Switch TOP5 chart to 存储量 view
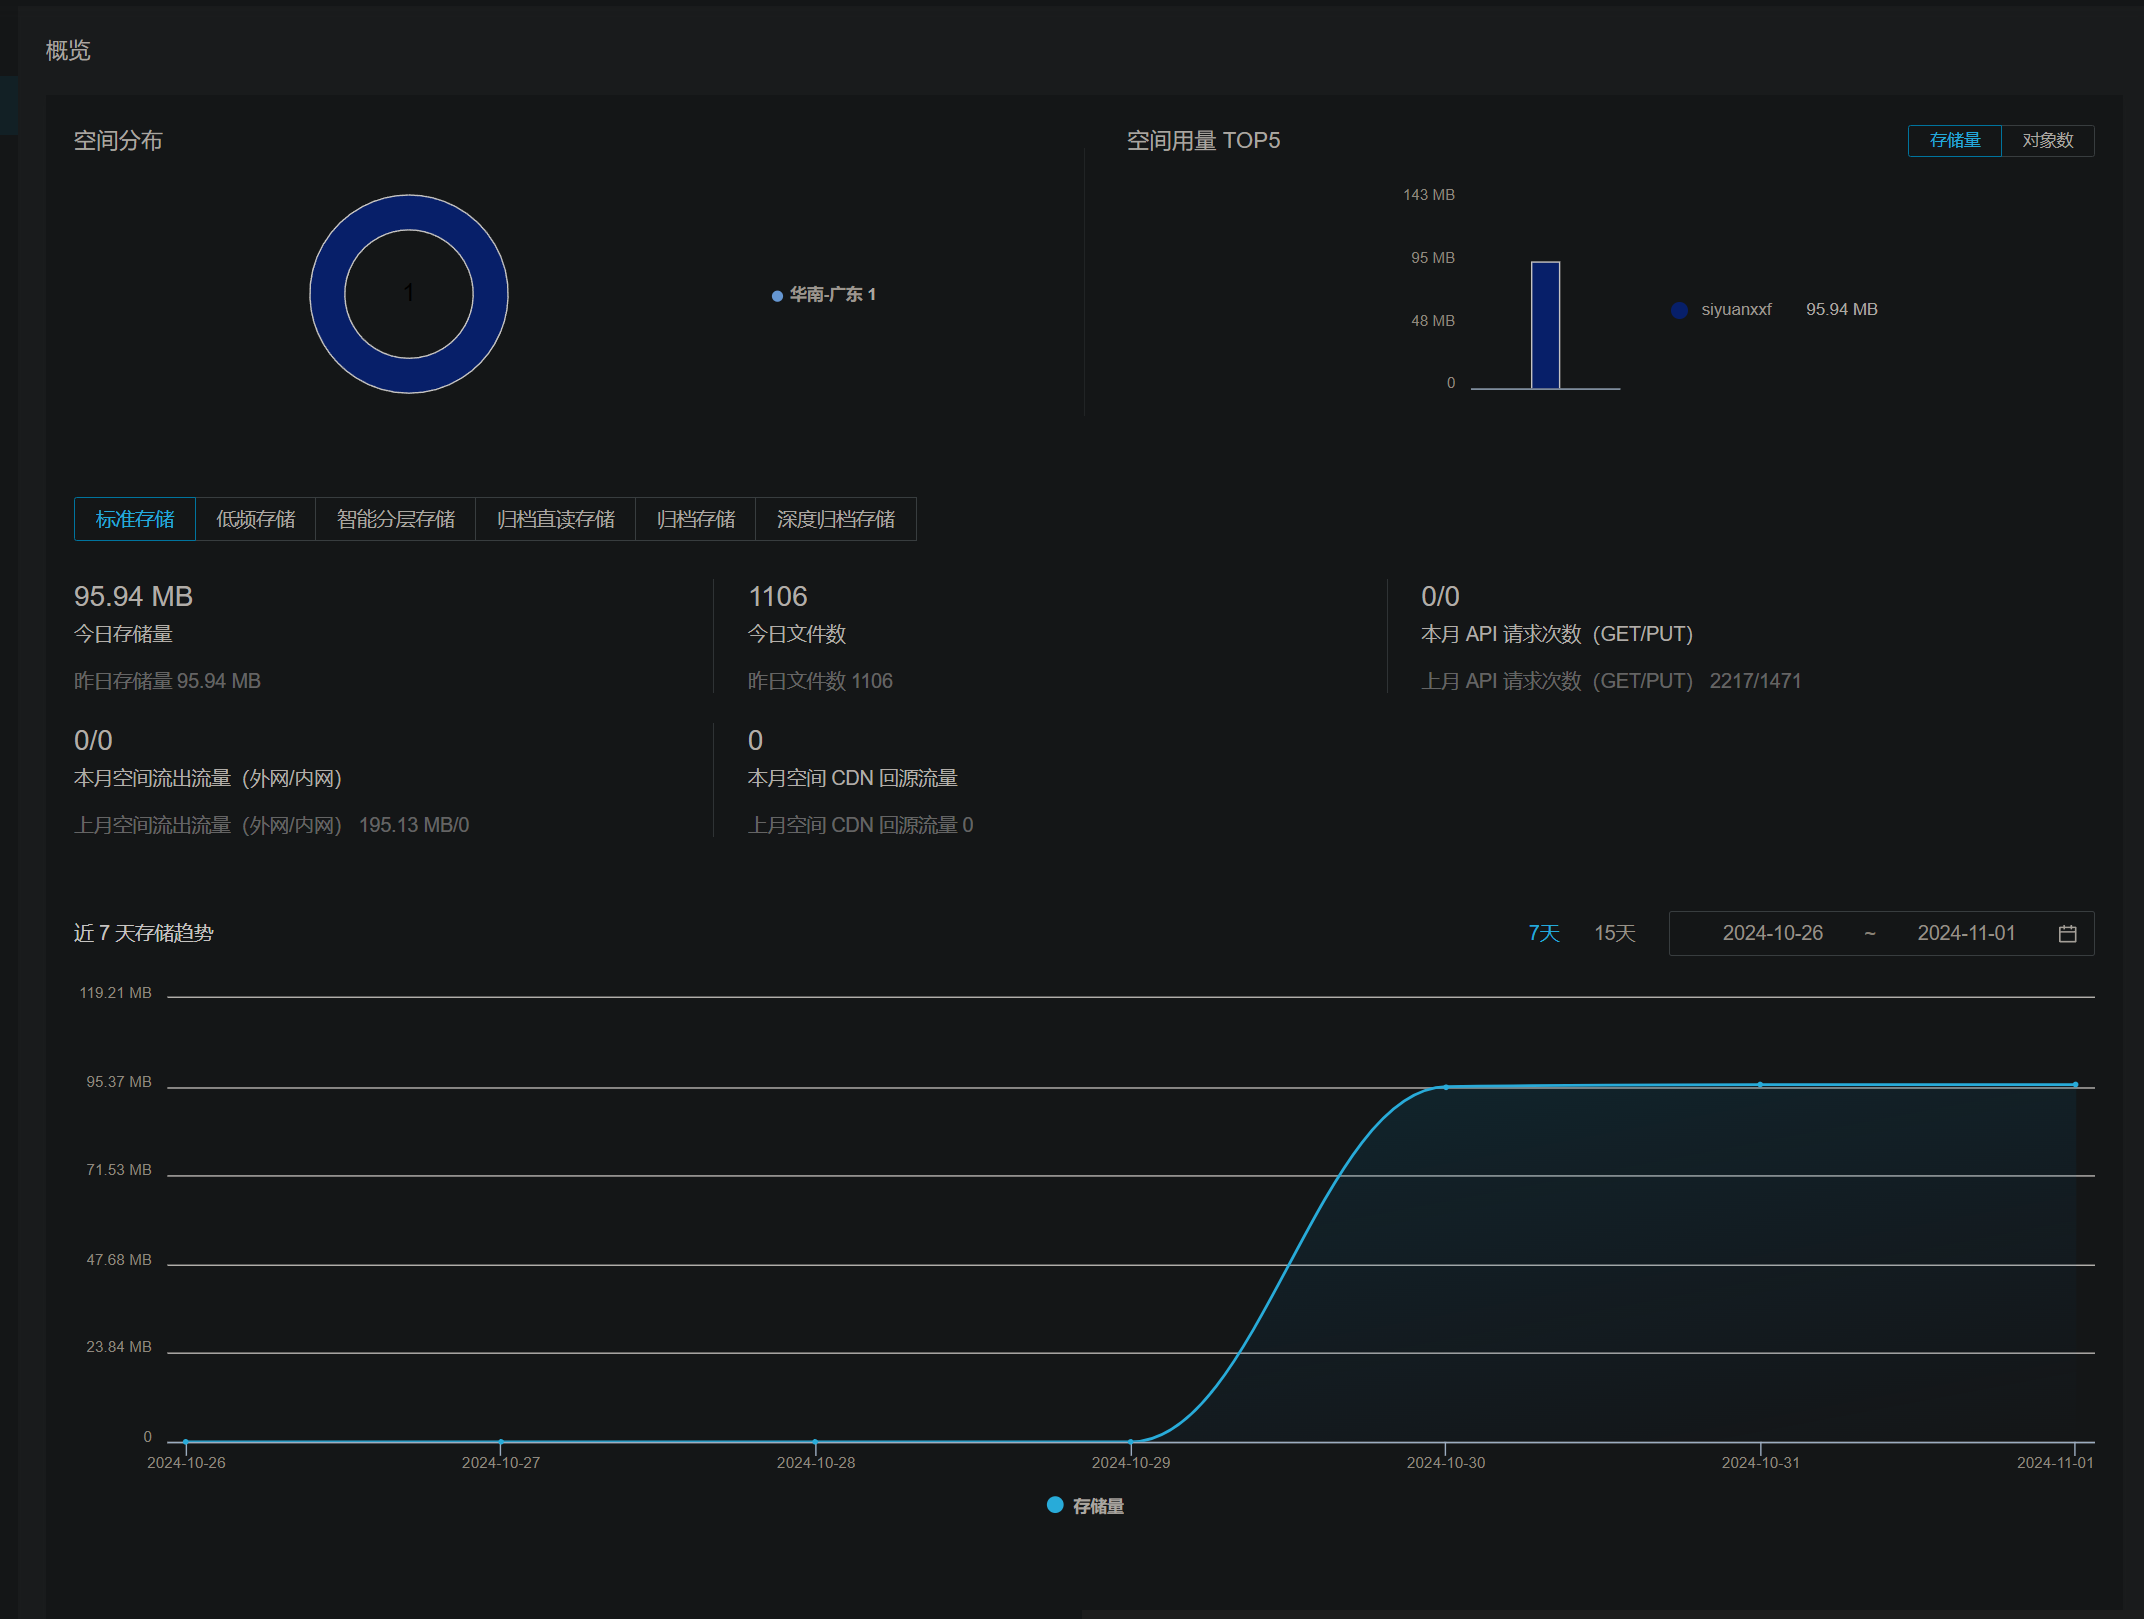This screenshot has height=1619, width=2144. click(1954, 141)
